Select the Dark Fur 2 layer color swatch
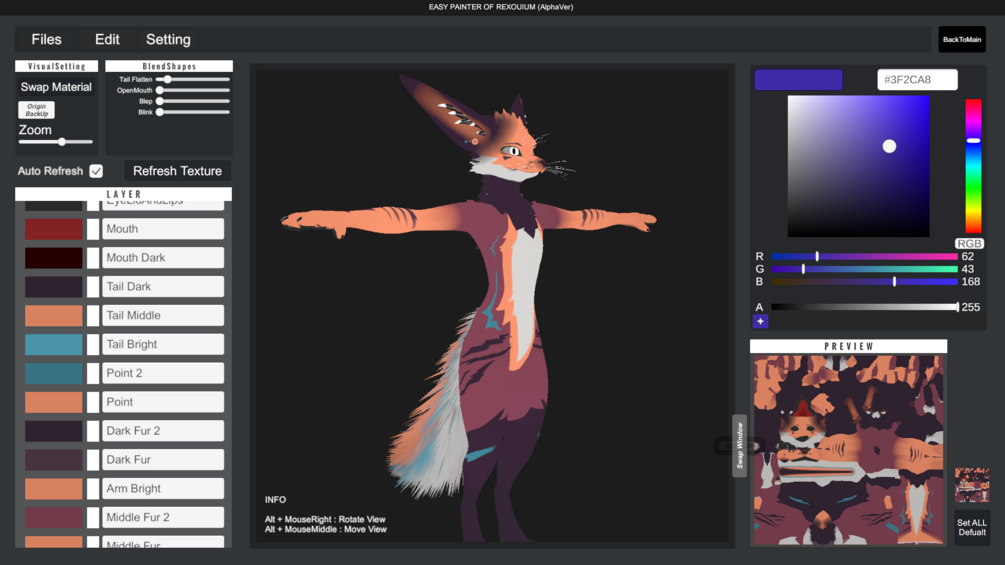1005x565 pixels. (54, 430)
